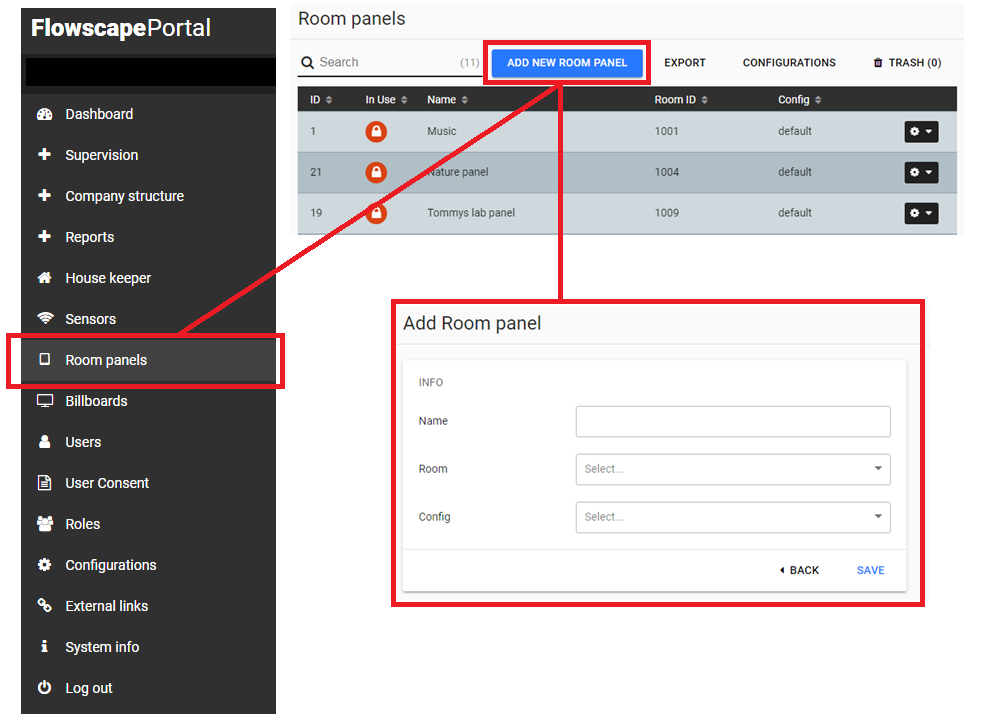Click the Sensors wifi icon

click(x=45, y=318)
